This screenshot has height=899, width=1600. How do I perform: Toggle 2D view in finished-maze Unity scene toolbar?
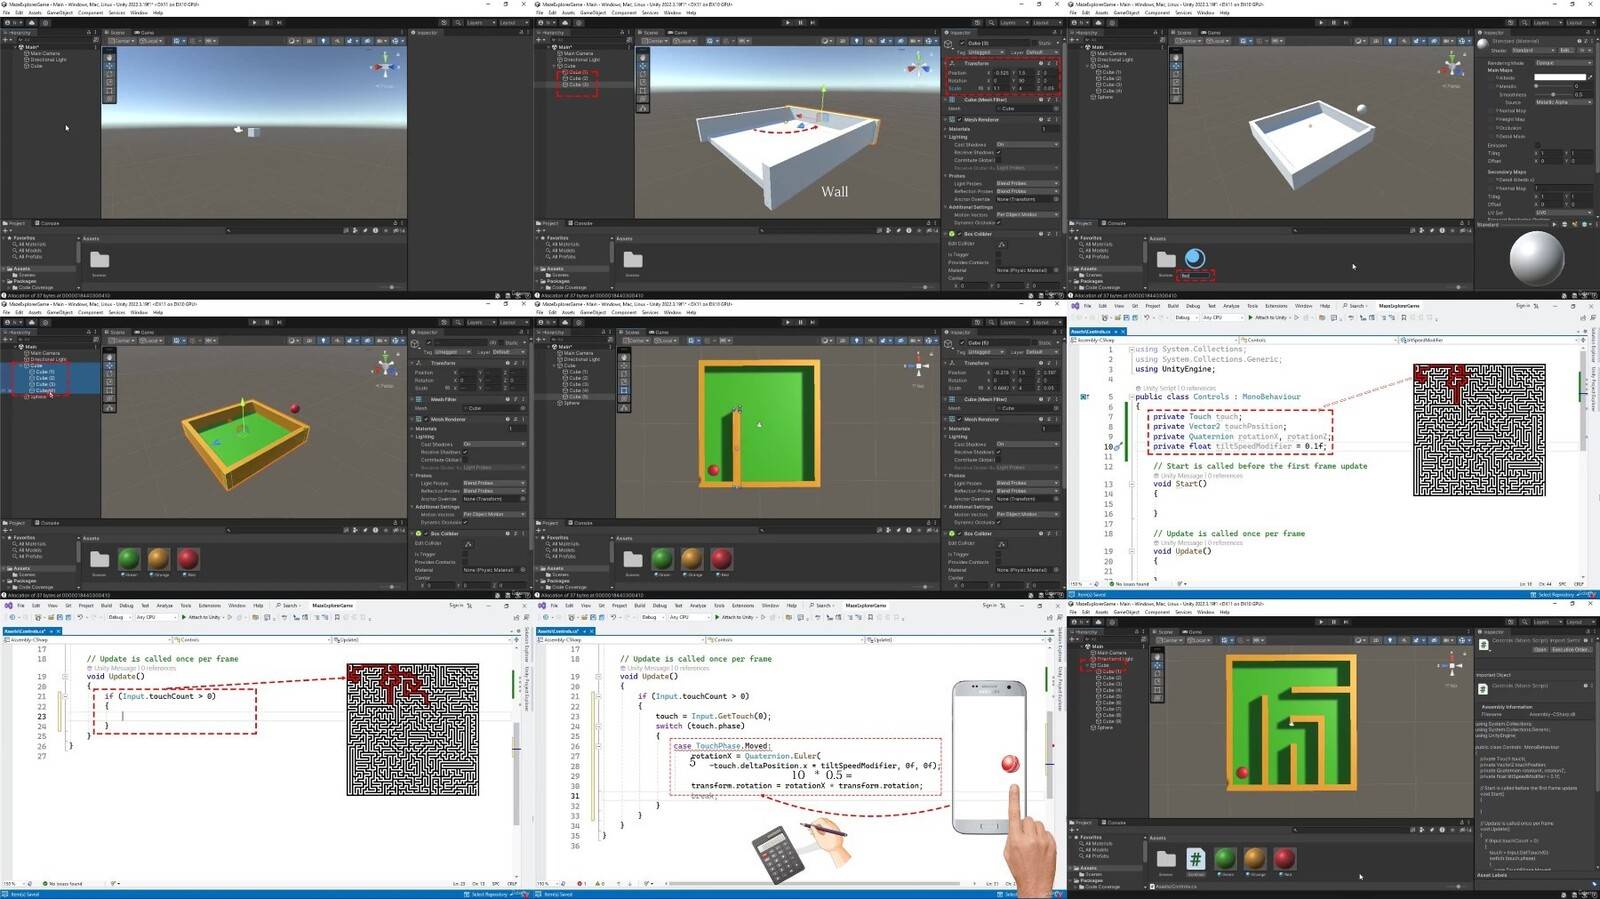1375,640
